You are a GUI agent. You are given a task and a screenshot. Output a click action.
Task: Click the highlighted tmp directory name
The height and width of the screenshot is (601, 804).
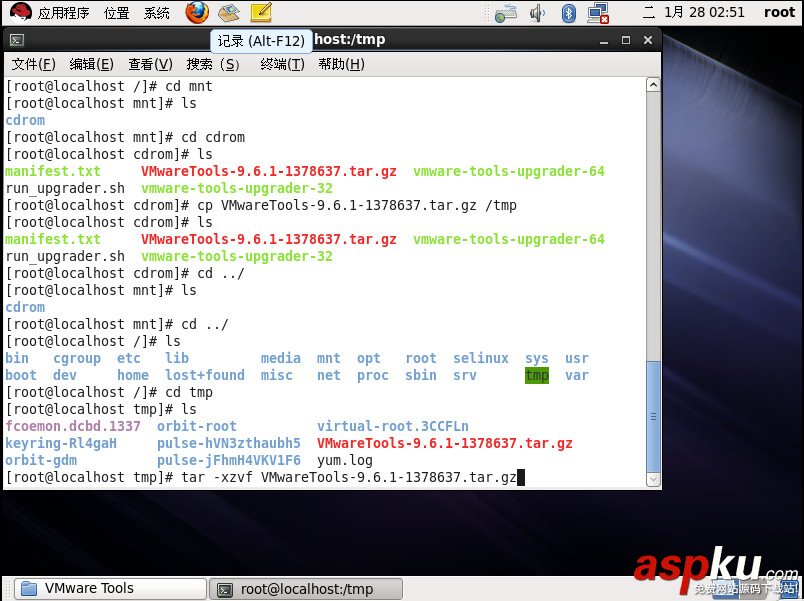(x=537, y=375)
